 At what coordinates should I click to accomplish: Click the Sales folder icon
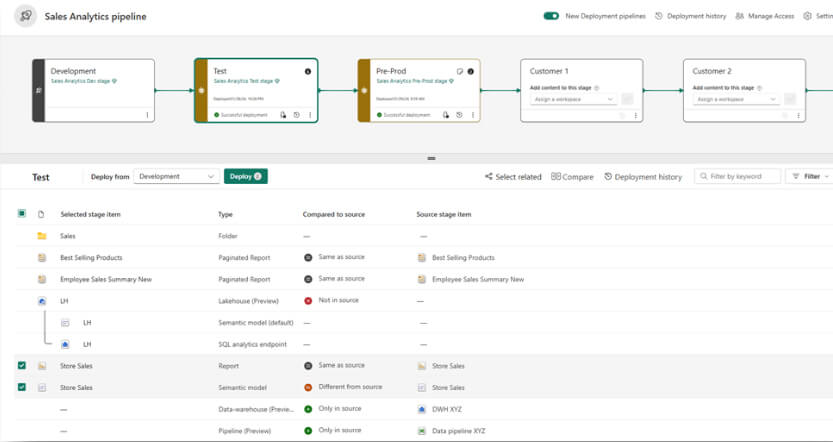point(42,236)
